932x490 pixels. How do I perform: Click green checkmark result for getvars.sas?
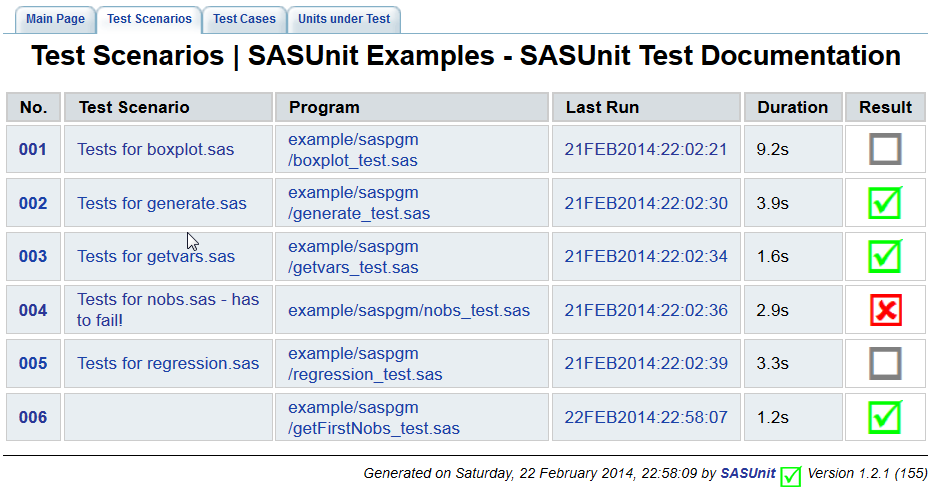[885, 256]
